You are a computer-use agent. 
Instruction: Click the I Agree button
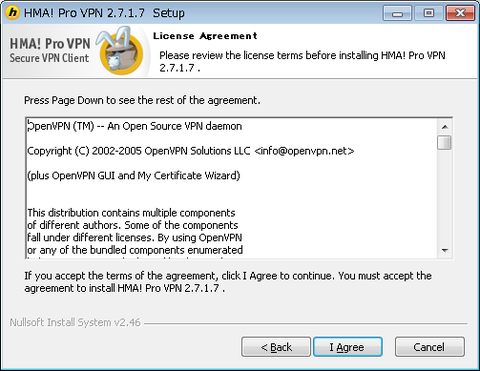click(x=348, y=347)
